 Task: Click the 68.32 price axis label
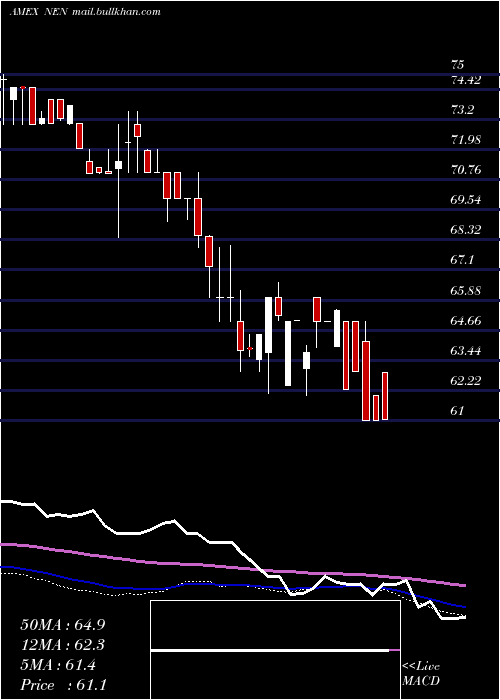(x=466, y=230)
